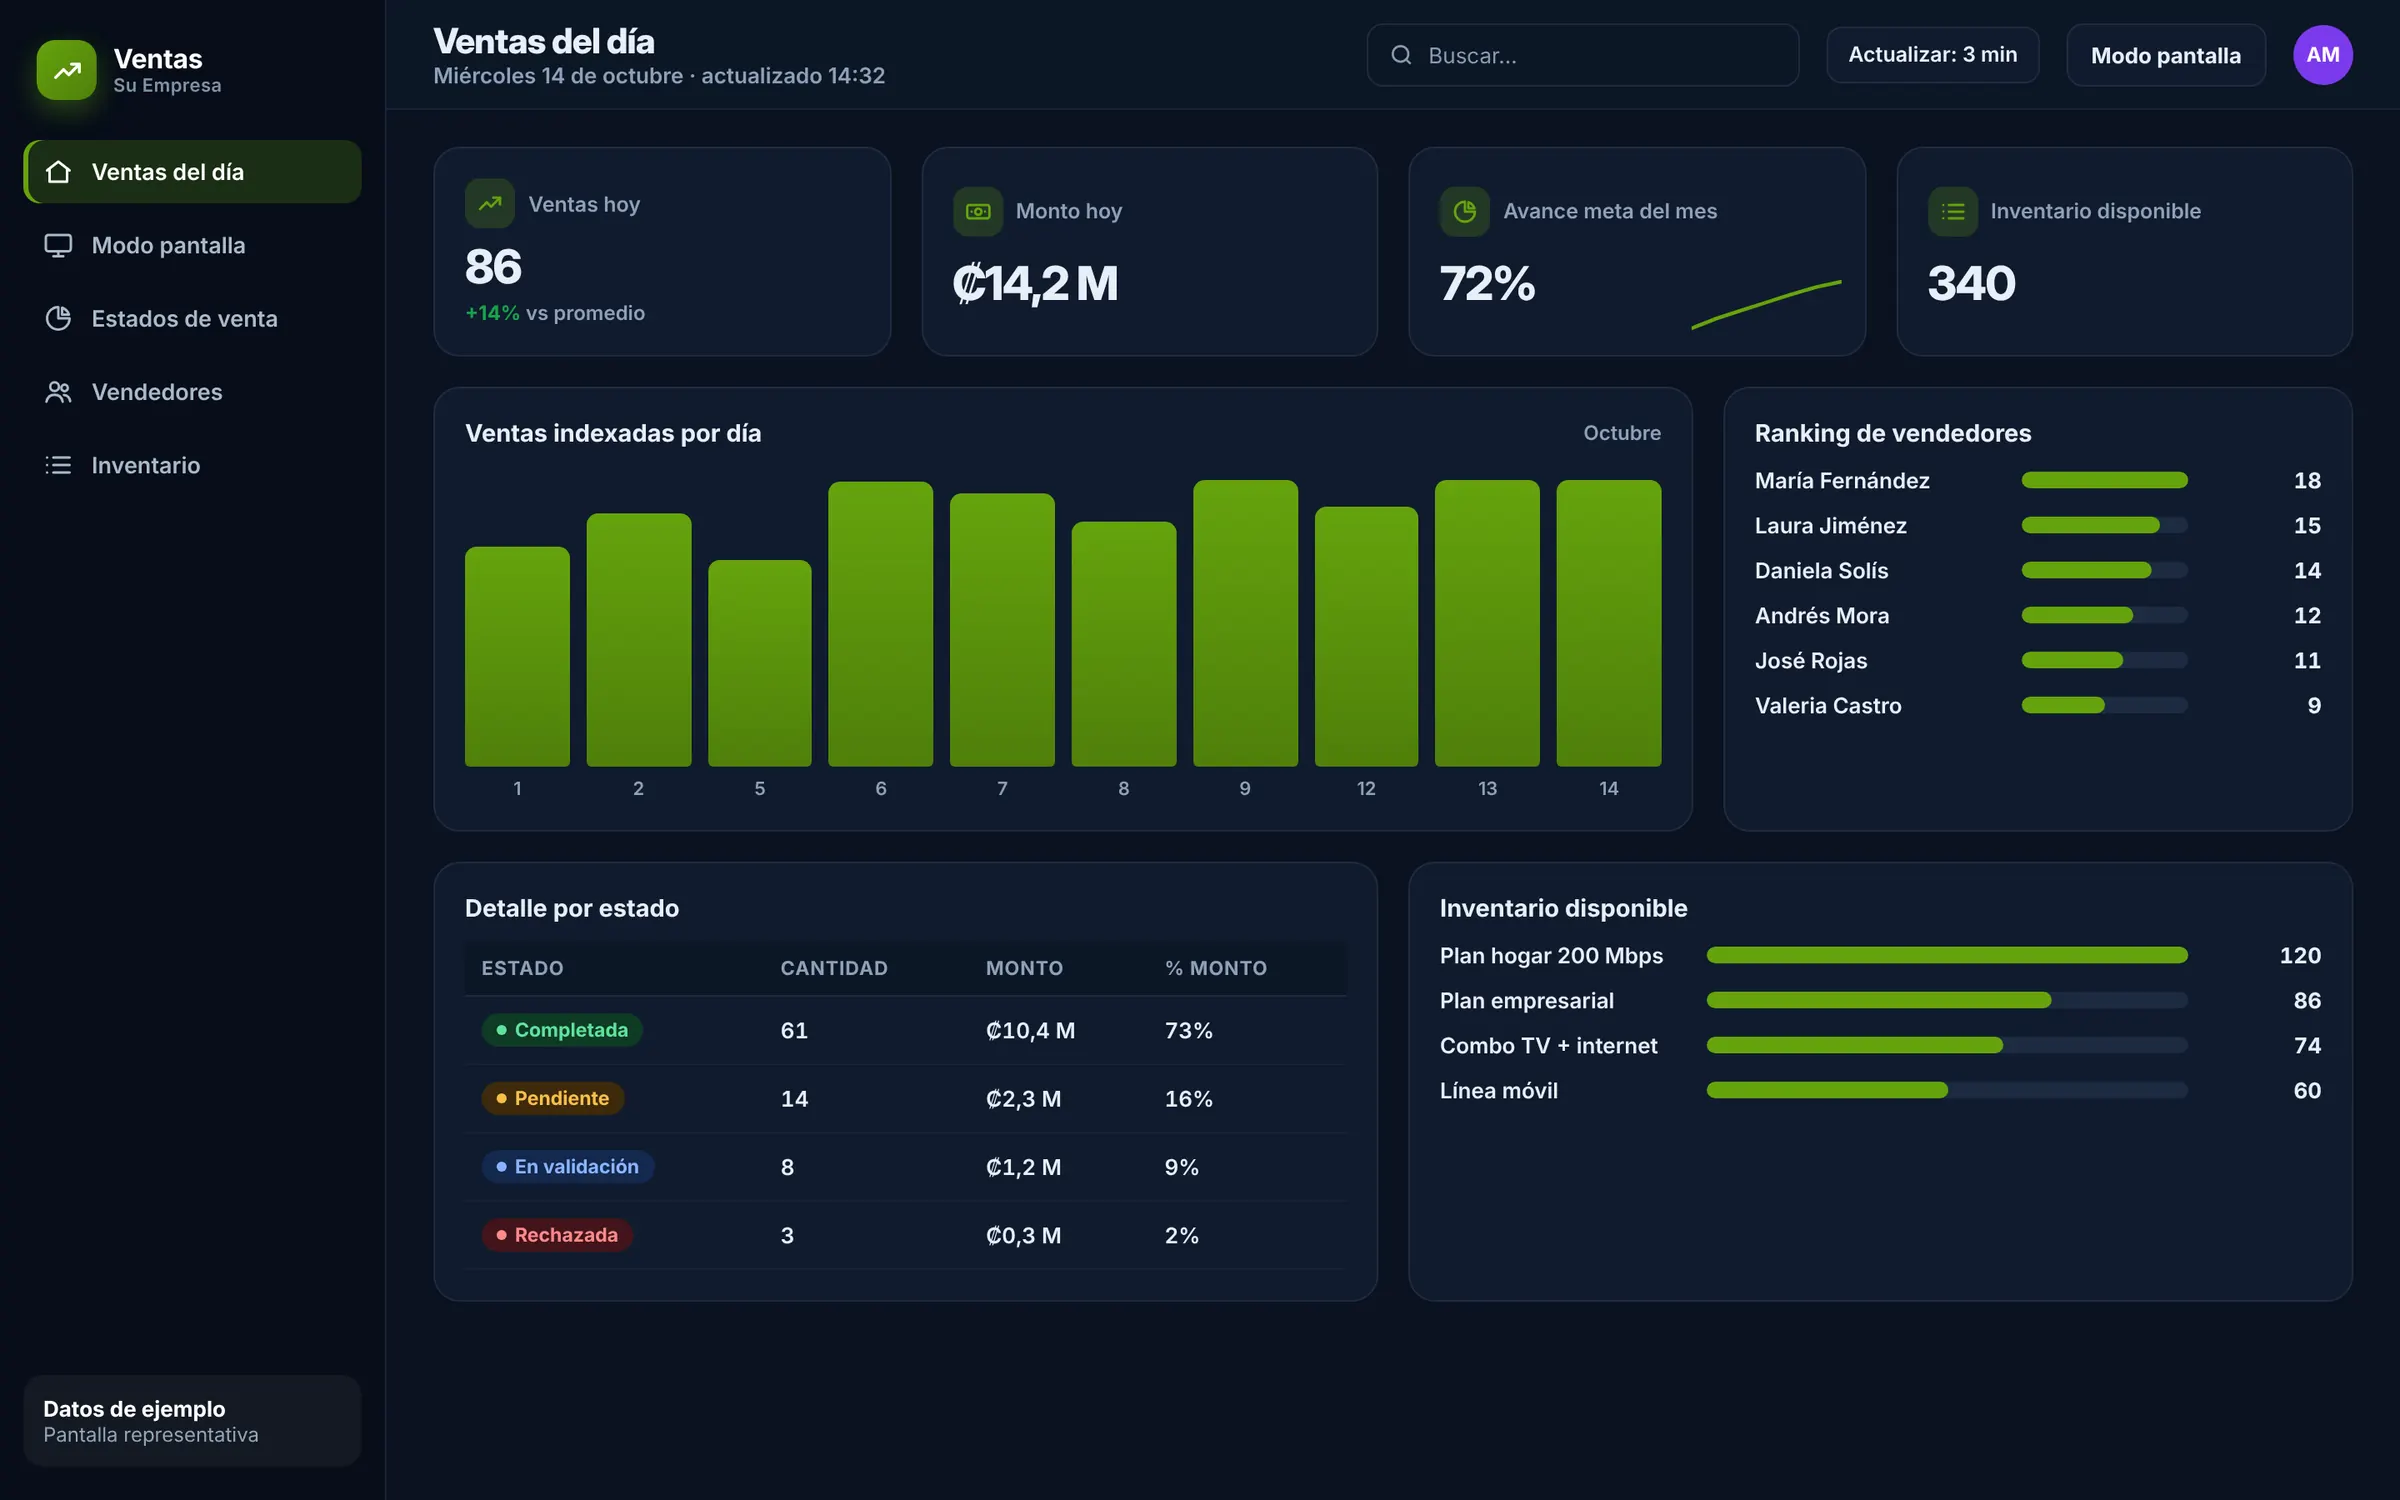Image resolution: width=2400 pixels, height=1500 pixels.
Task: Click Valeria Castro in vendor ranking
Action: click(x=1828, y=705)
